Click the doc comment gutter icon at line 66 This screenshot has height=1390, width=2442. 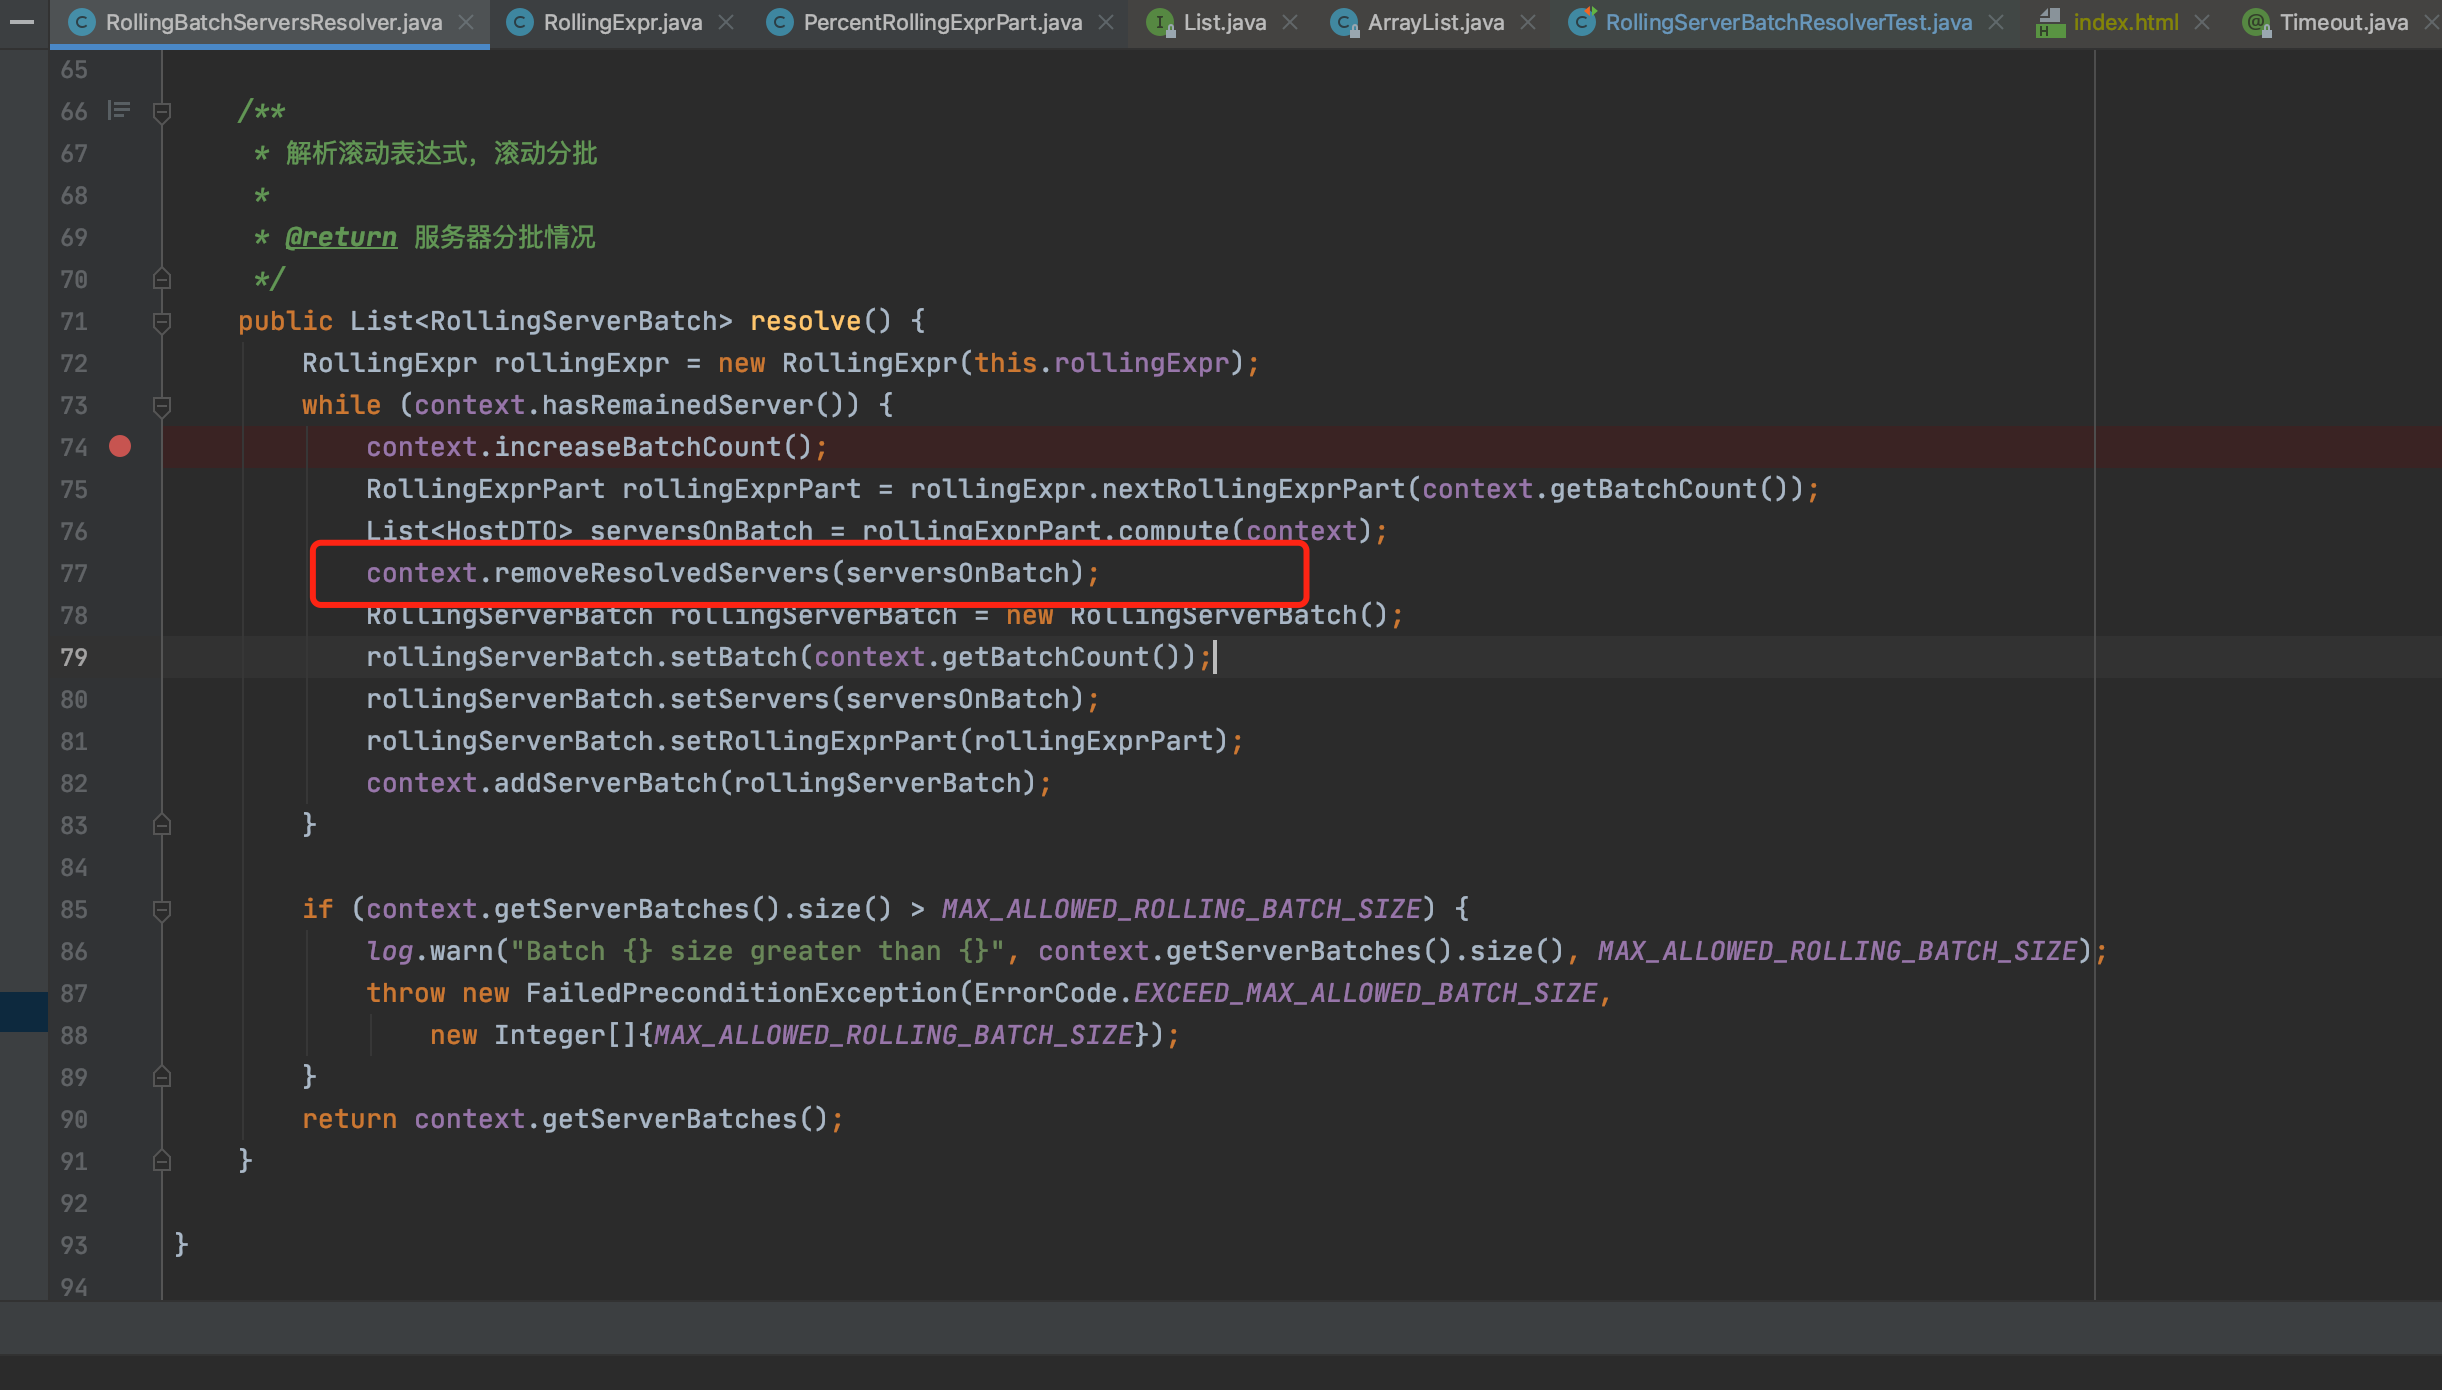119,110
